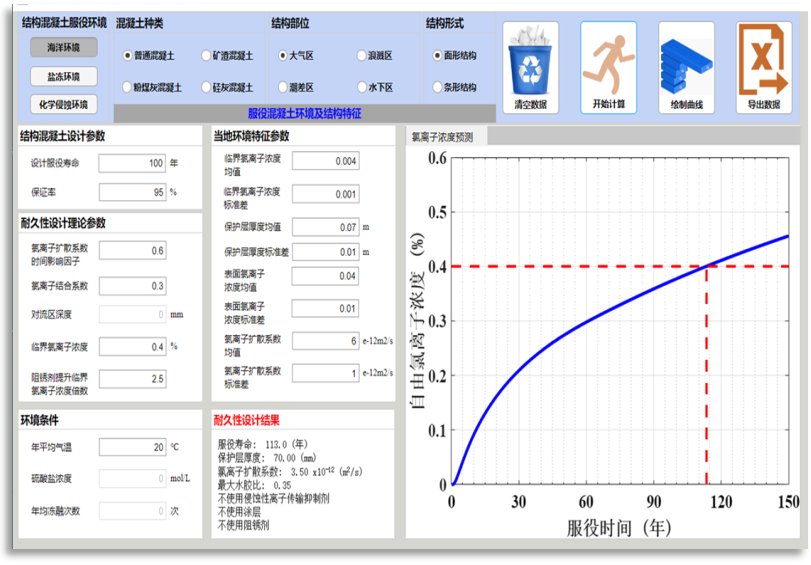Choose the 矿渣混凝土 radio option
Viewport: 811px width, 565px height.
[206, 56]
